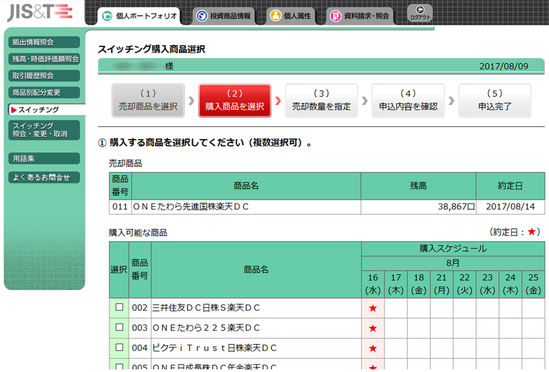Click the 個人ポートフォリオ tab's green icon
Screen dimensions: 549x372
coord(107,16)
